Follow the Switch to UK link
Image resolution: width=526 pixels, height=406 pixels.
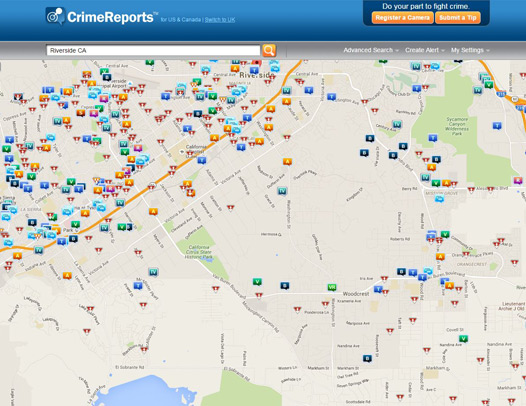coord(220,19)
